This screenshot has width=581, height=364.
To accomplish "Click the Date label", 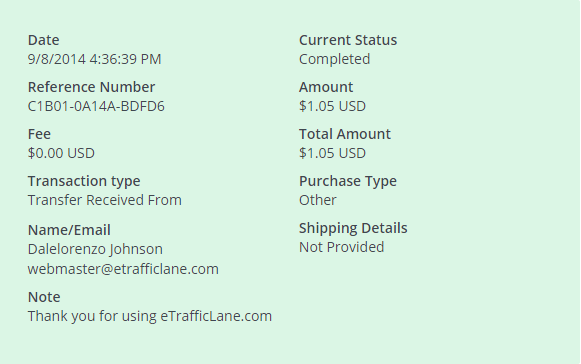I will coord(43,40).
